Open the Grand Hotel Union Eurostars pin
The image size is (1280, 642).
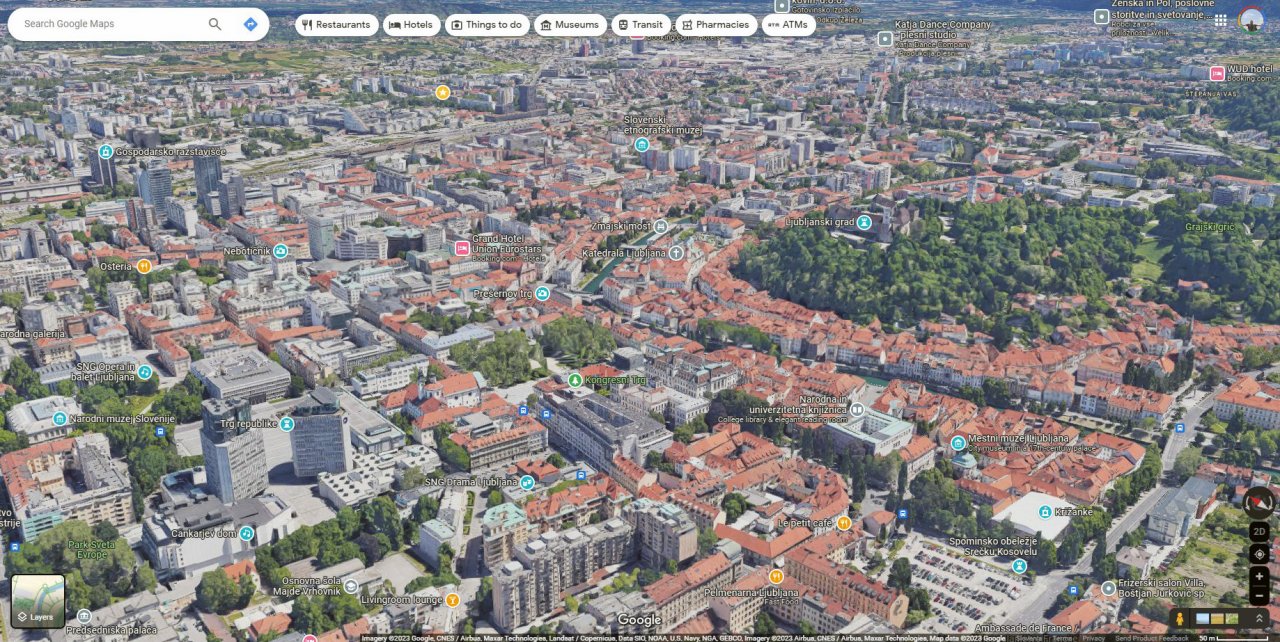click(x=462, y=248)
